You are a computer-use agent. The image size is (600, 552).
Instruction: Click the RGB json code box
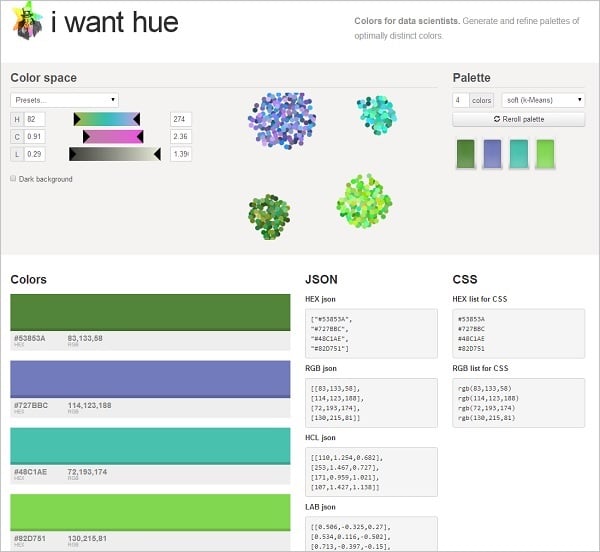(371, 403)
